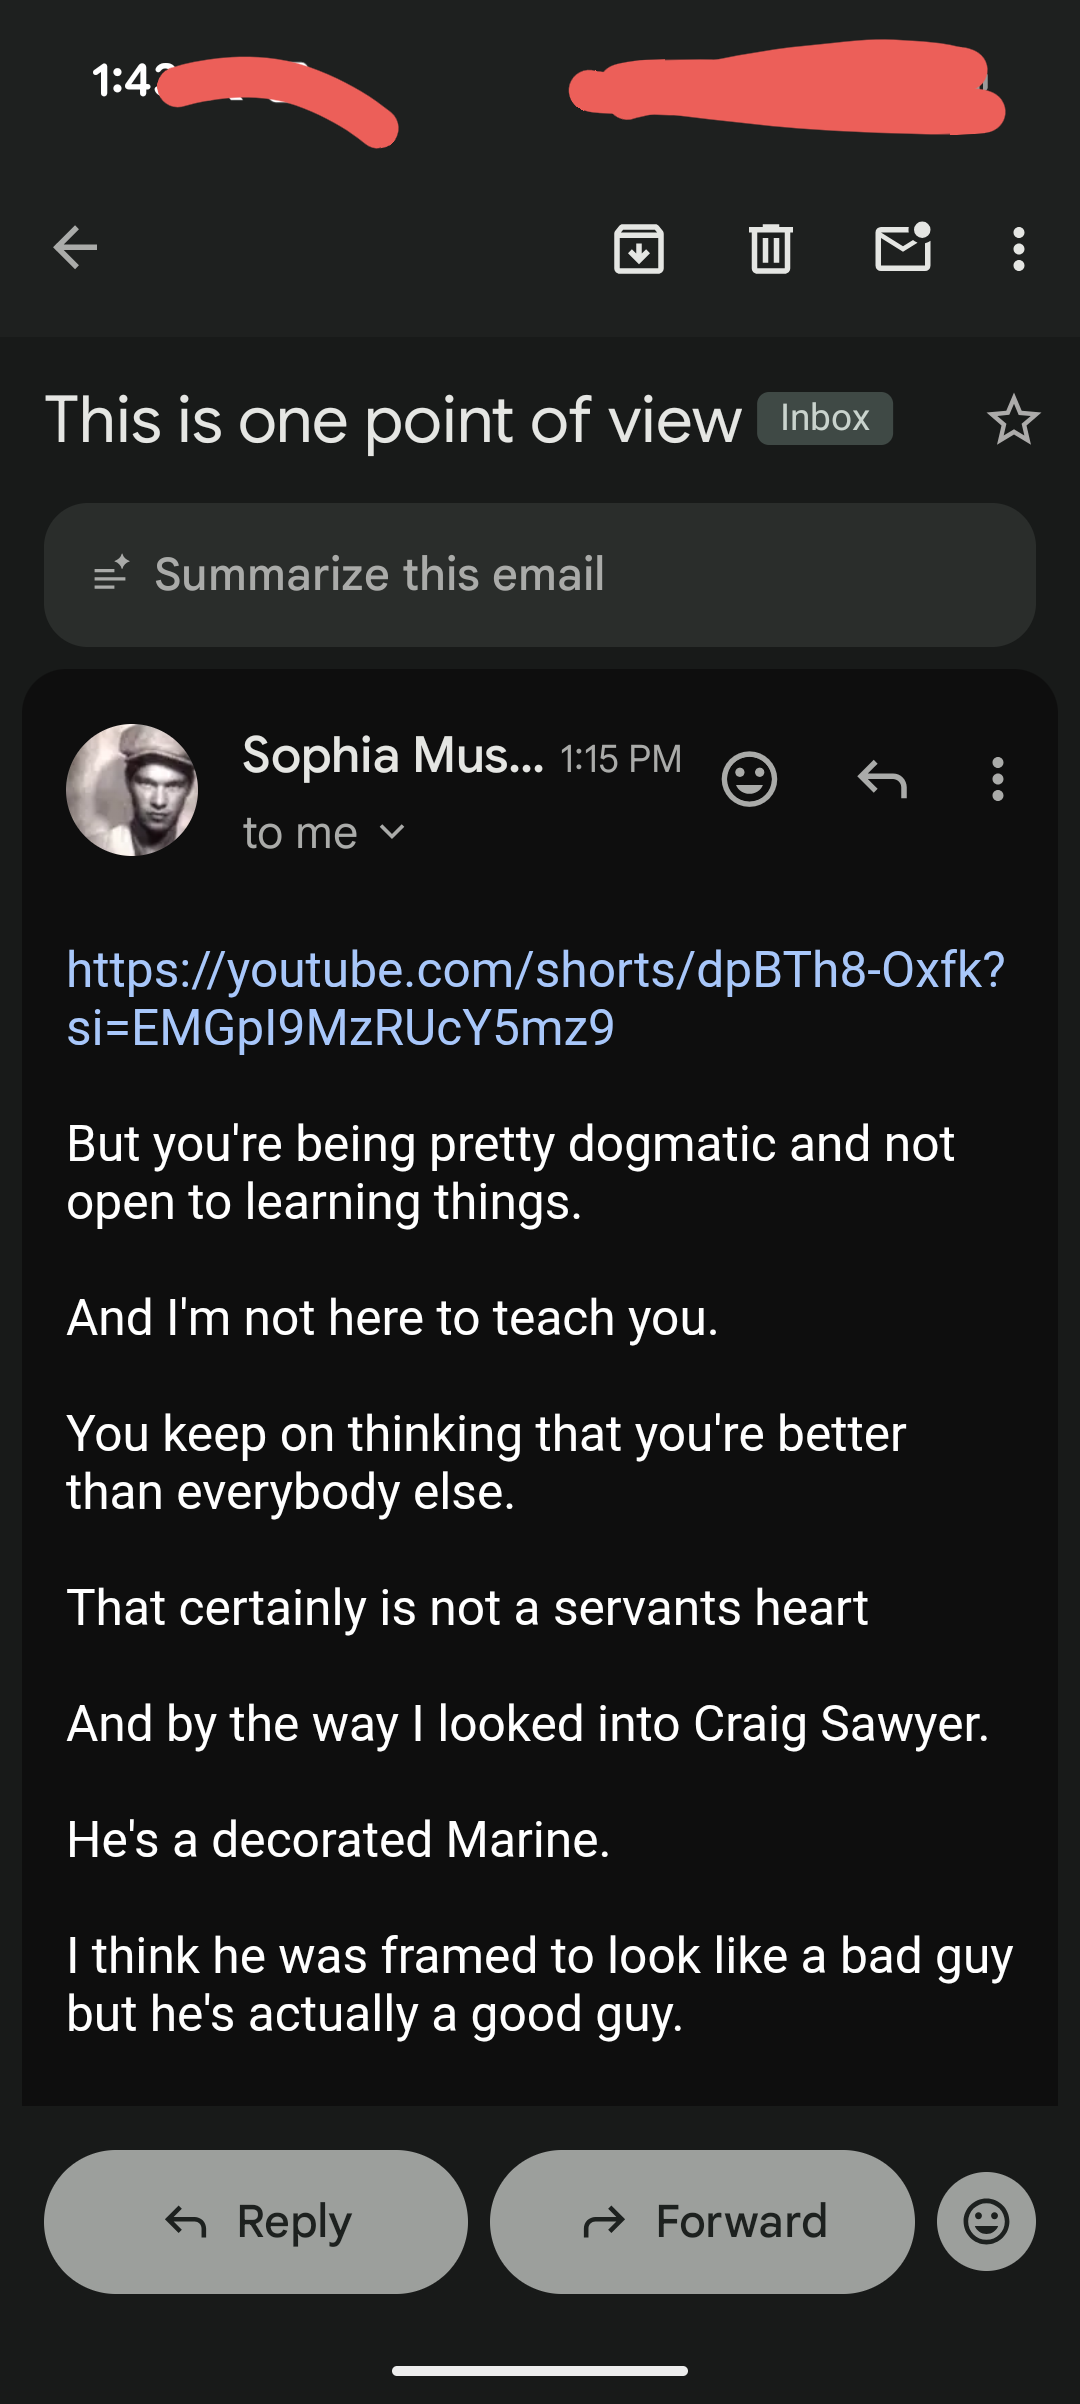The image size is (1080, 2404).
Task: Open Sophia's profile picture
Action: click(x=132, y=790)
